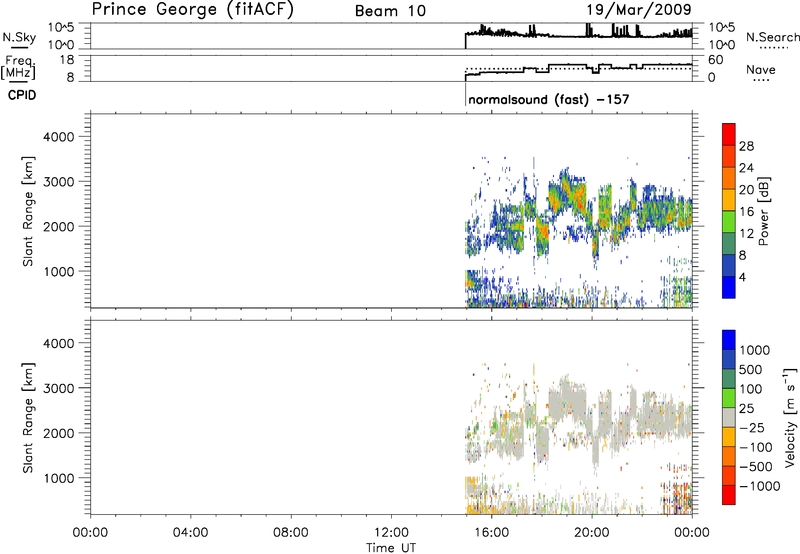Click the 'Nave' legend label
This screenshot has height=554, width=800.
761,69
